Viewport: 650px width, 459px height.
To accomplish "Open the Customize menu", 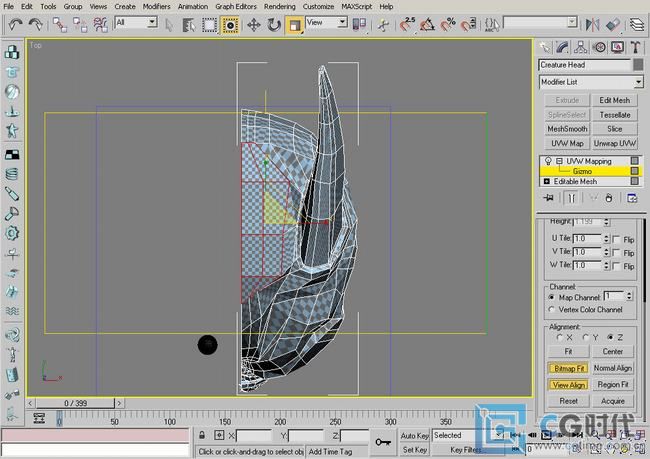I will click(x=318, y=7).
